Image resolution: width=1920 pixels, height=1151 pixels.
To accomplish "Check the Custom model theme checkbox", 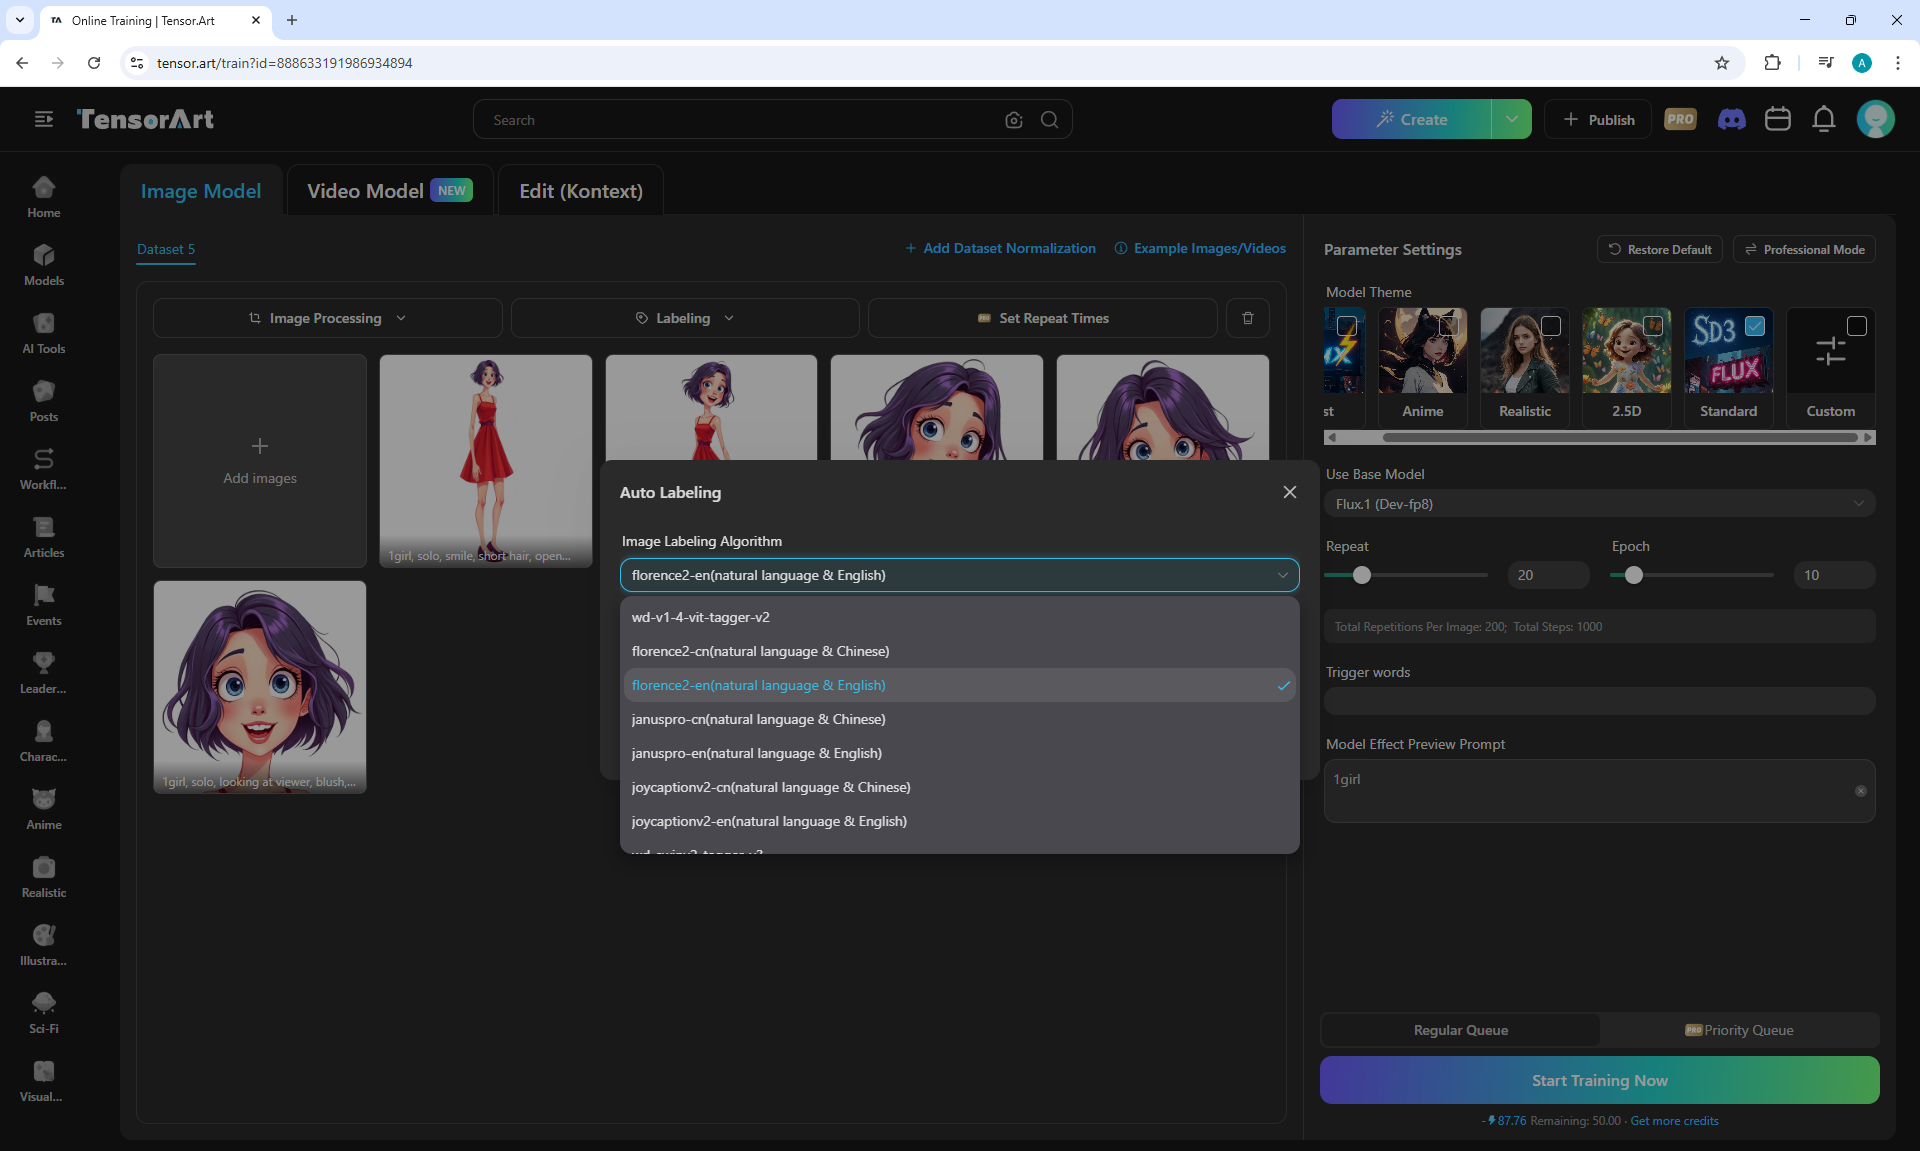I will coord(1856,326).
